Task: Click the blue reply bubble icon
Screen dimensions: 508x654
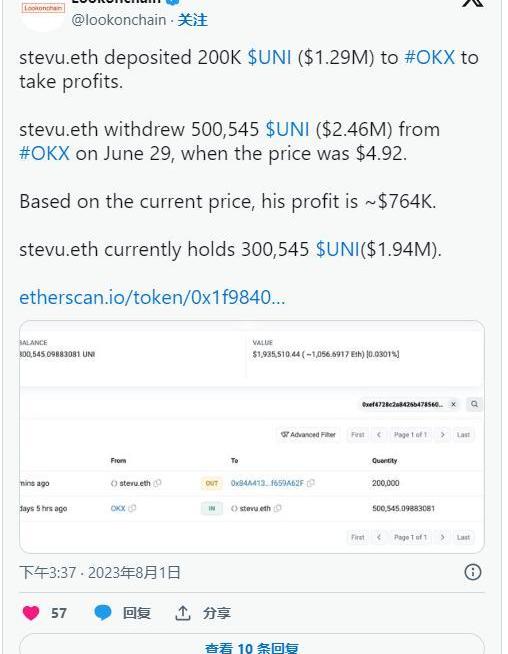Action: pos(103,613)
